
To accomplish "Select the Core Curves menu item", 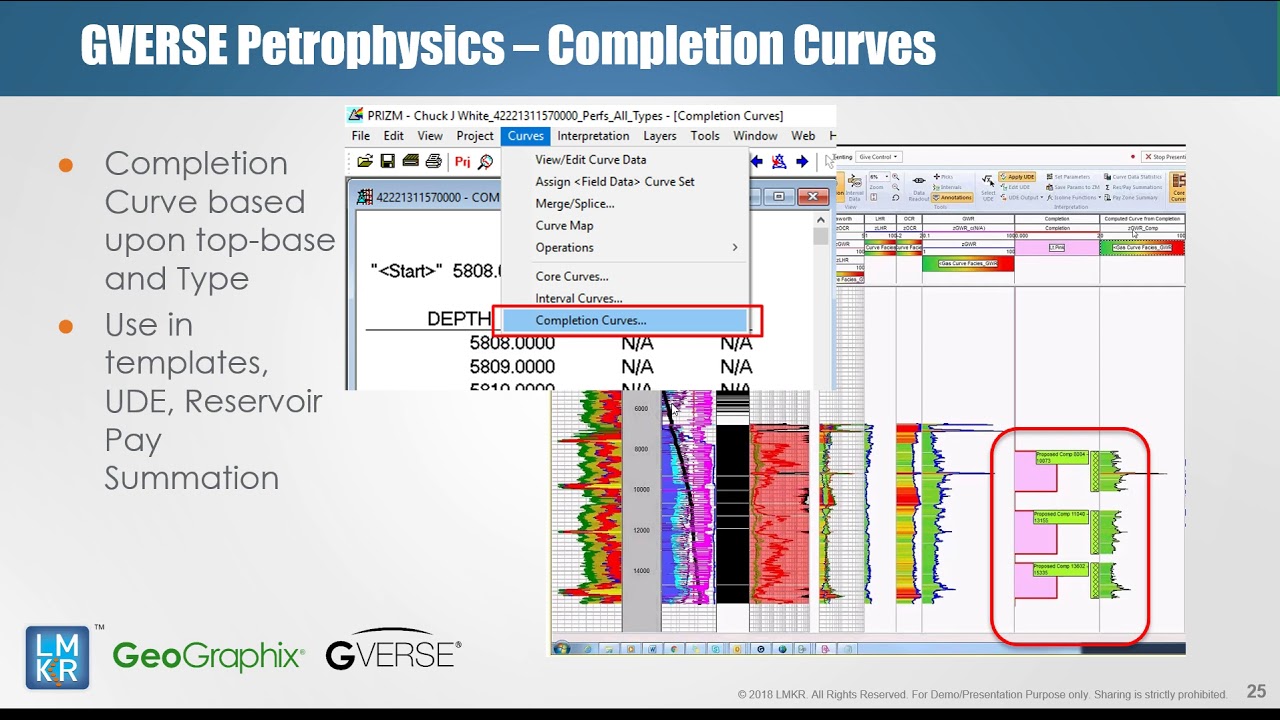I will coord(625,277).
